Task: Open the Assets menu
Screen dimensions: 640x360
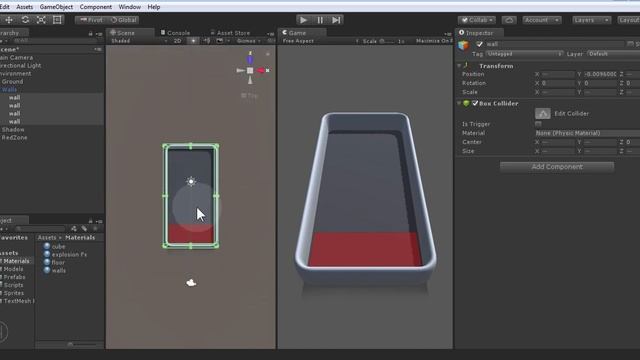Action: coord(24,7)
